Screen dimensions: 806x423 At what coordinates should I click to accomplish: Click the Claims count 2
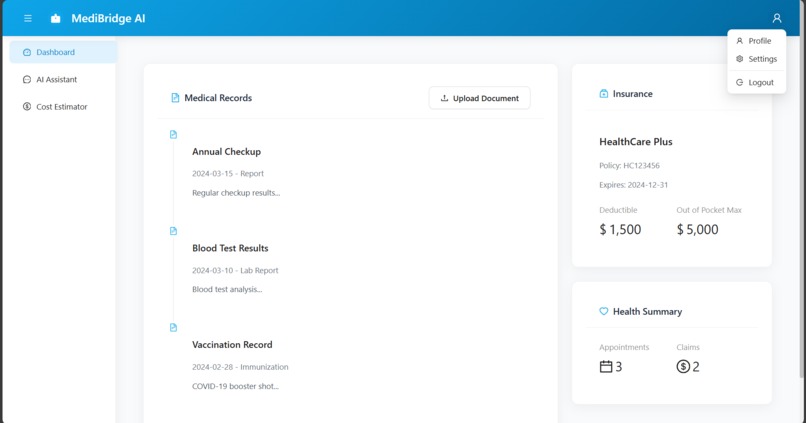pyautogui.click(x=696, y=366)
